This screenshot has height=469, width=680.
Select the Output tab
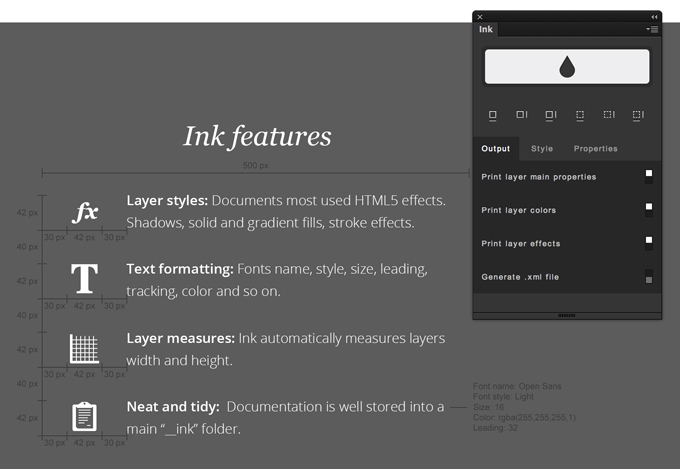click(496, 148)
